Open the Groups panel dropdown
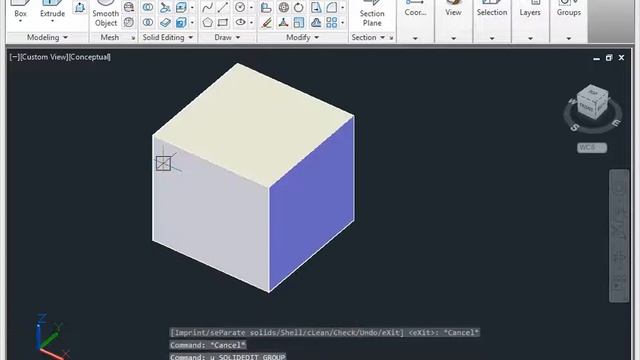The height and width of the screenshot is (360, 640). (569, 38)
